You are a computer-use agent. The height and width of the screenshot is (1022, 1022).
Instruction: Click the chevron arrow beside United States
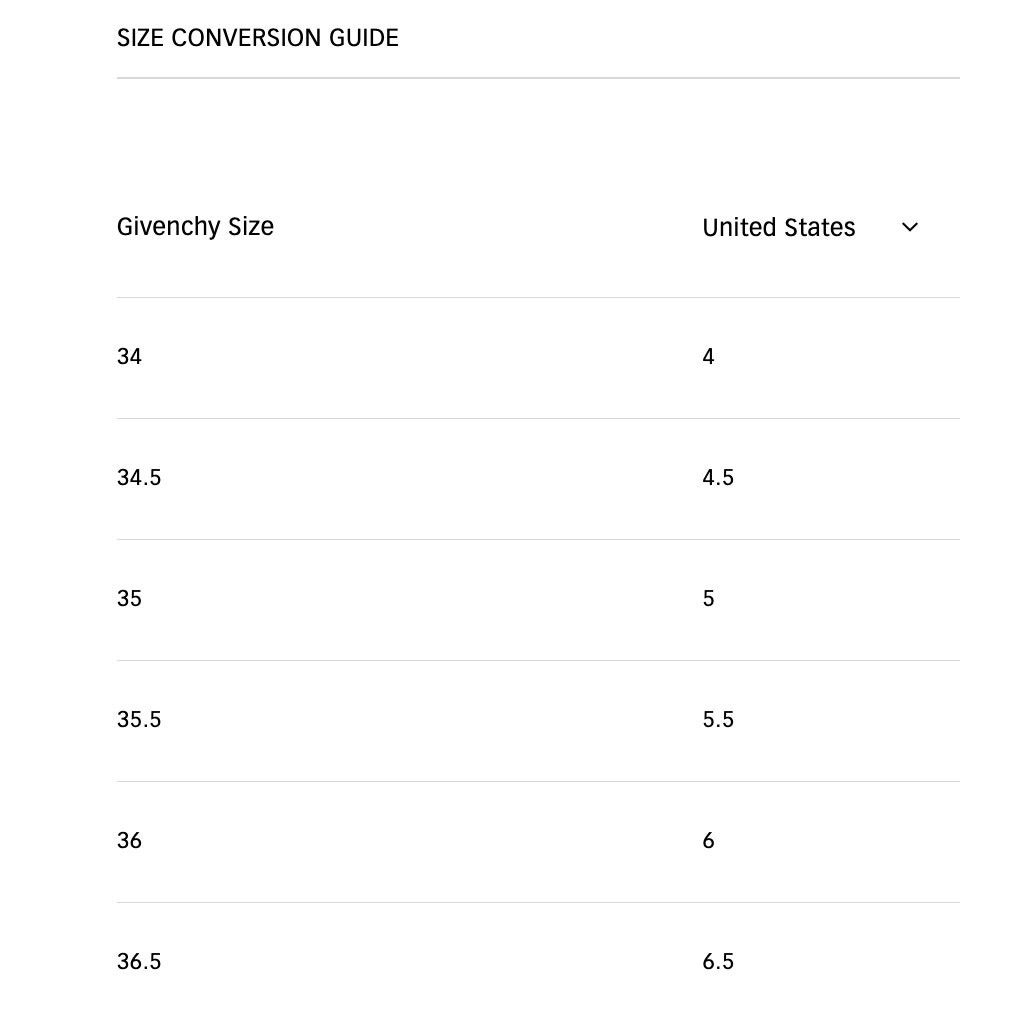910,227
